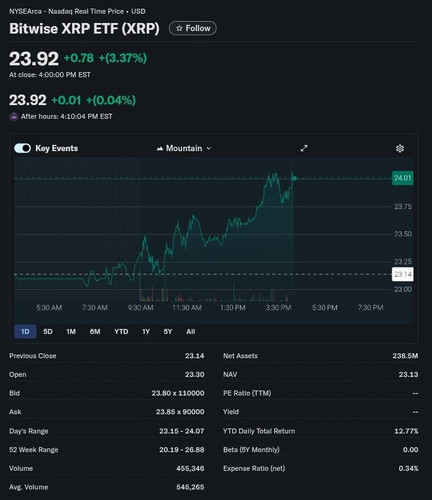This screenshot has height=500, width=432.
Task: Click YTD Daily Total Return value 12.77%
Action: click(406, 431)
